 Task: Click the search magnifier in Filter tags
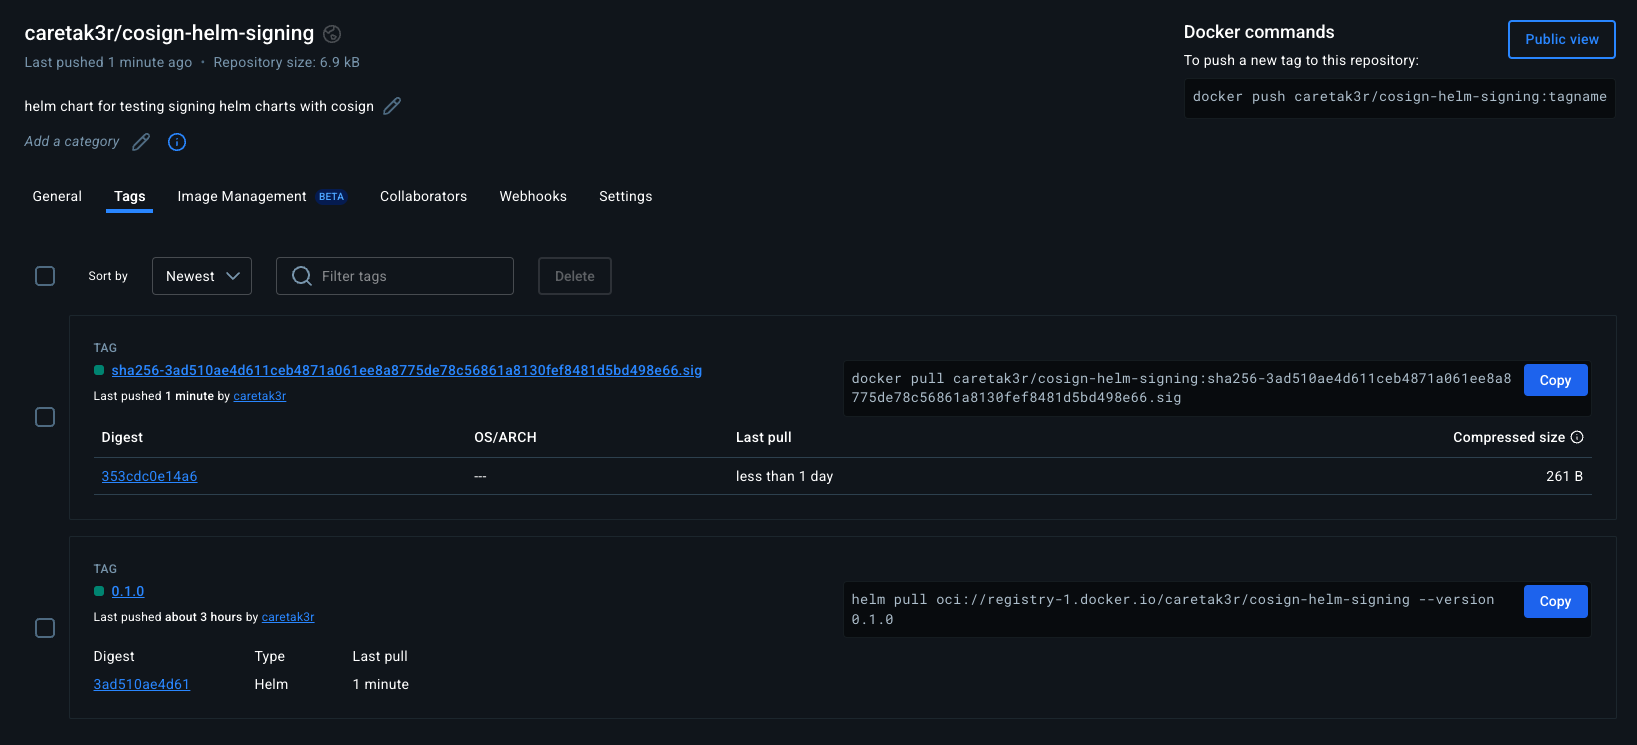click(x=301, y=276)
